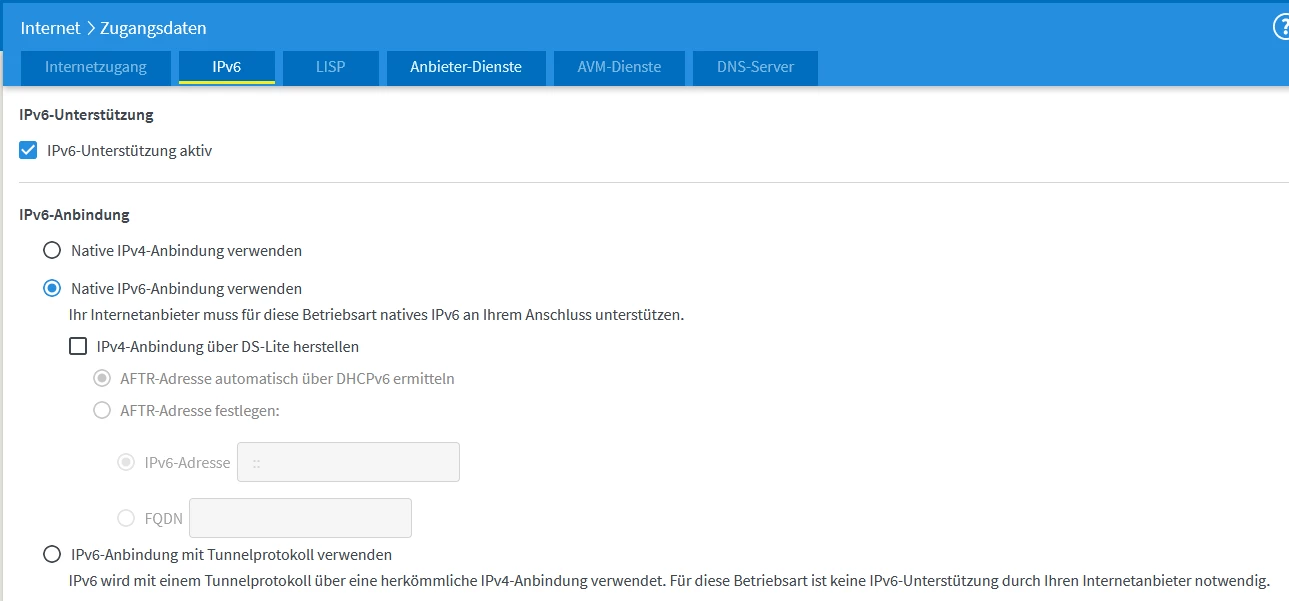The width and height of the screenshot is (1289, 601).
Task: Open the help question mark icon
Action: point(1281,28)
